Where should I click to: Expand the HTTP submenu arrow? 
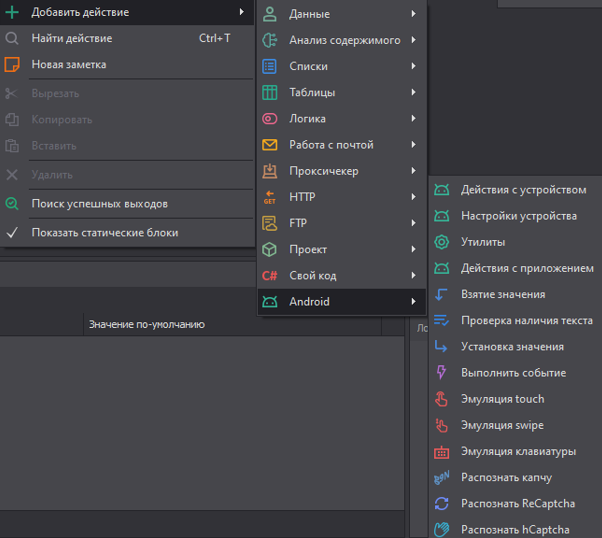(413, 197)
